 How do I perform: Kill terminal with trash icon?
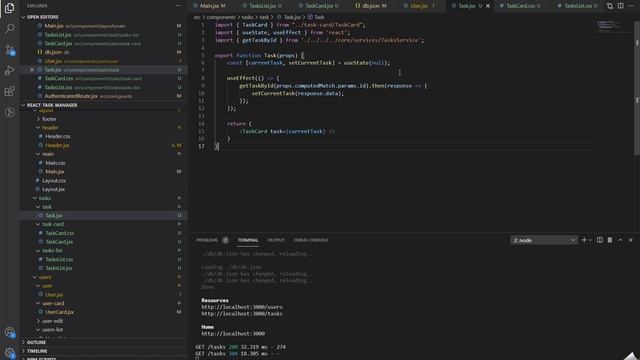(610, 240)
